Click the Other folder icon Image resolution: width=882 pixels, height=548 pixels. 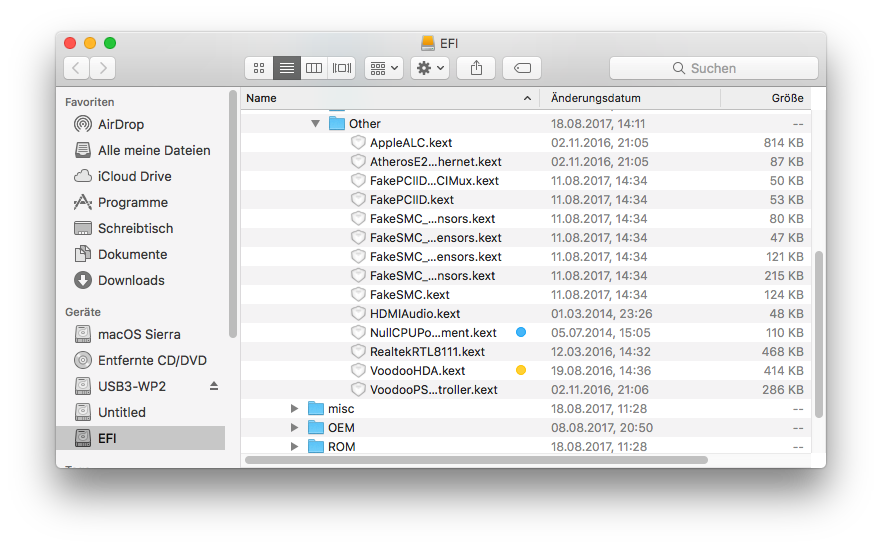[x=336, y=123]
